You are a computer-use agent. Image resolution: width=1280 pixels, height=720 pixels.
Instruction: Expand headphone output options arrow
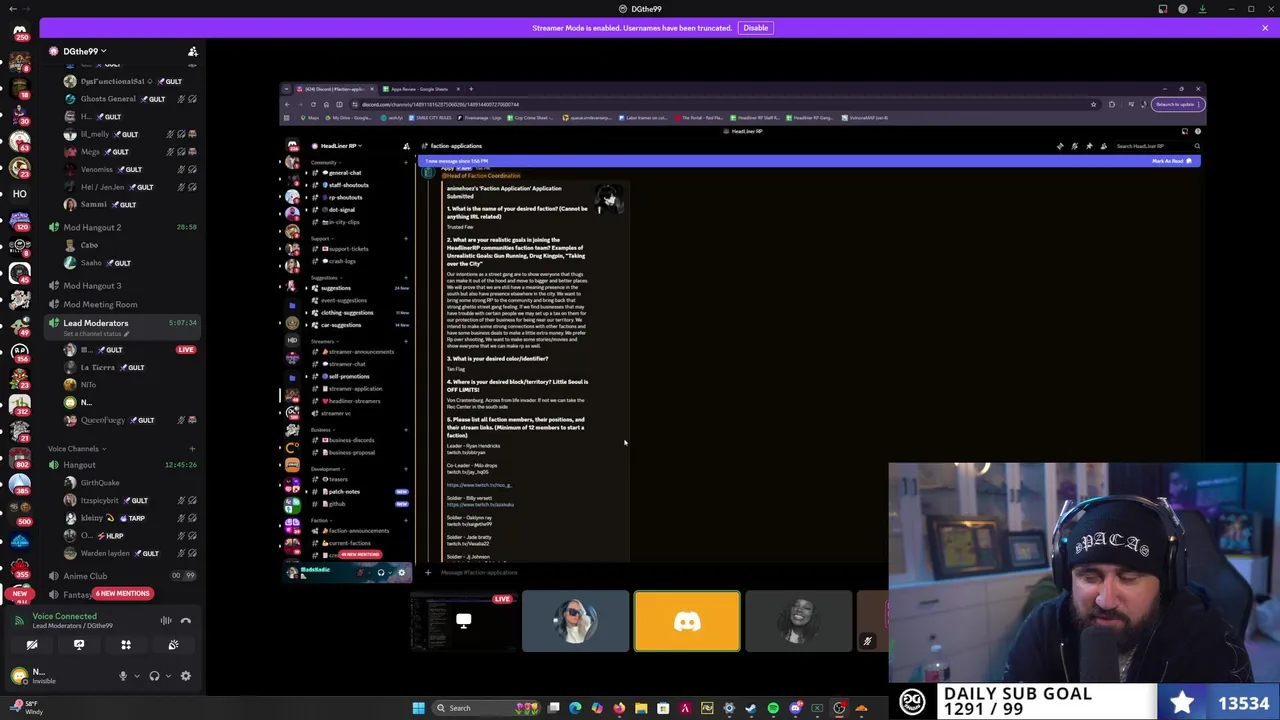pyautogui.click(x=167, y=676)
